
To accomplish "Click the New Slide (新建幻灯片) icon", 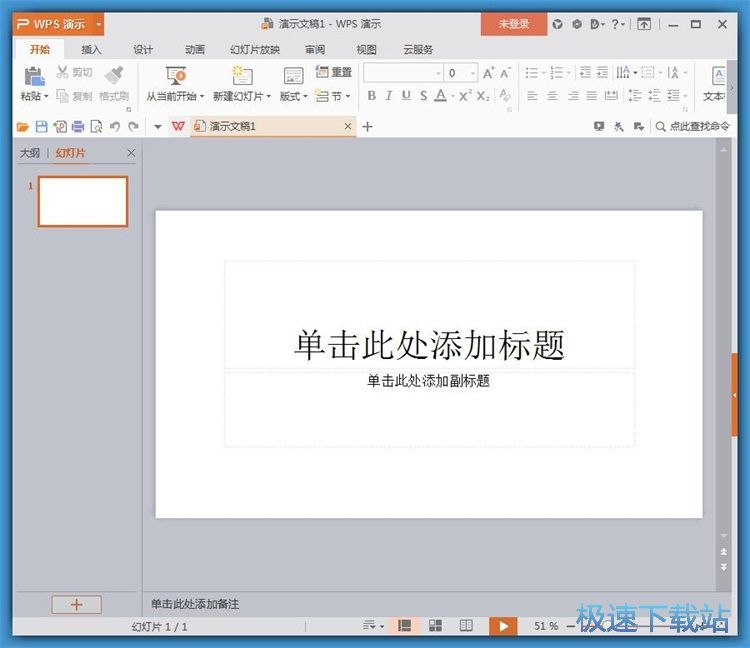I will pyautogui.click(x=241, y=76).
